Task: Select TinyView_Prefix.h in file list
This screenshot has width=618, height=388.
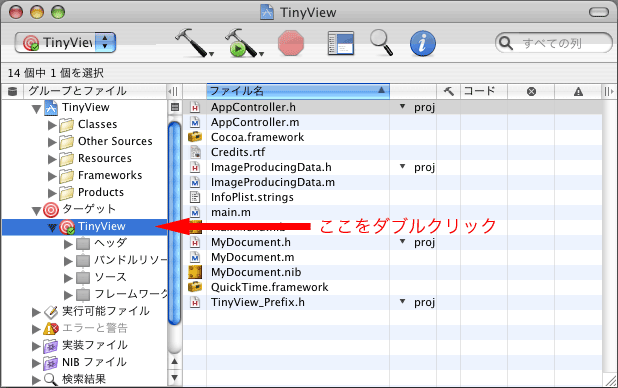Action: 257,302
